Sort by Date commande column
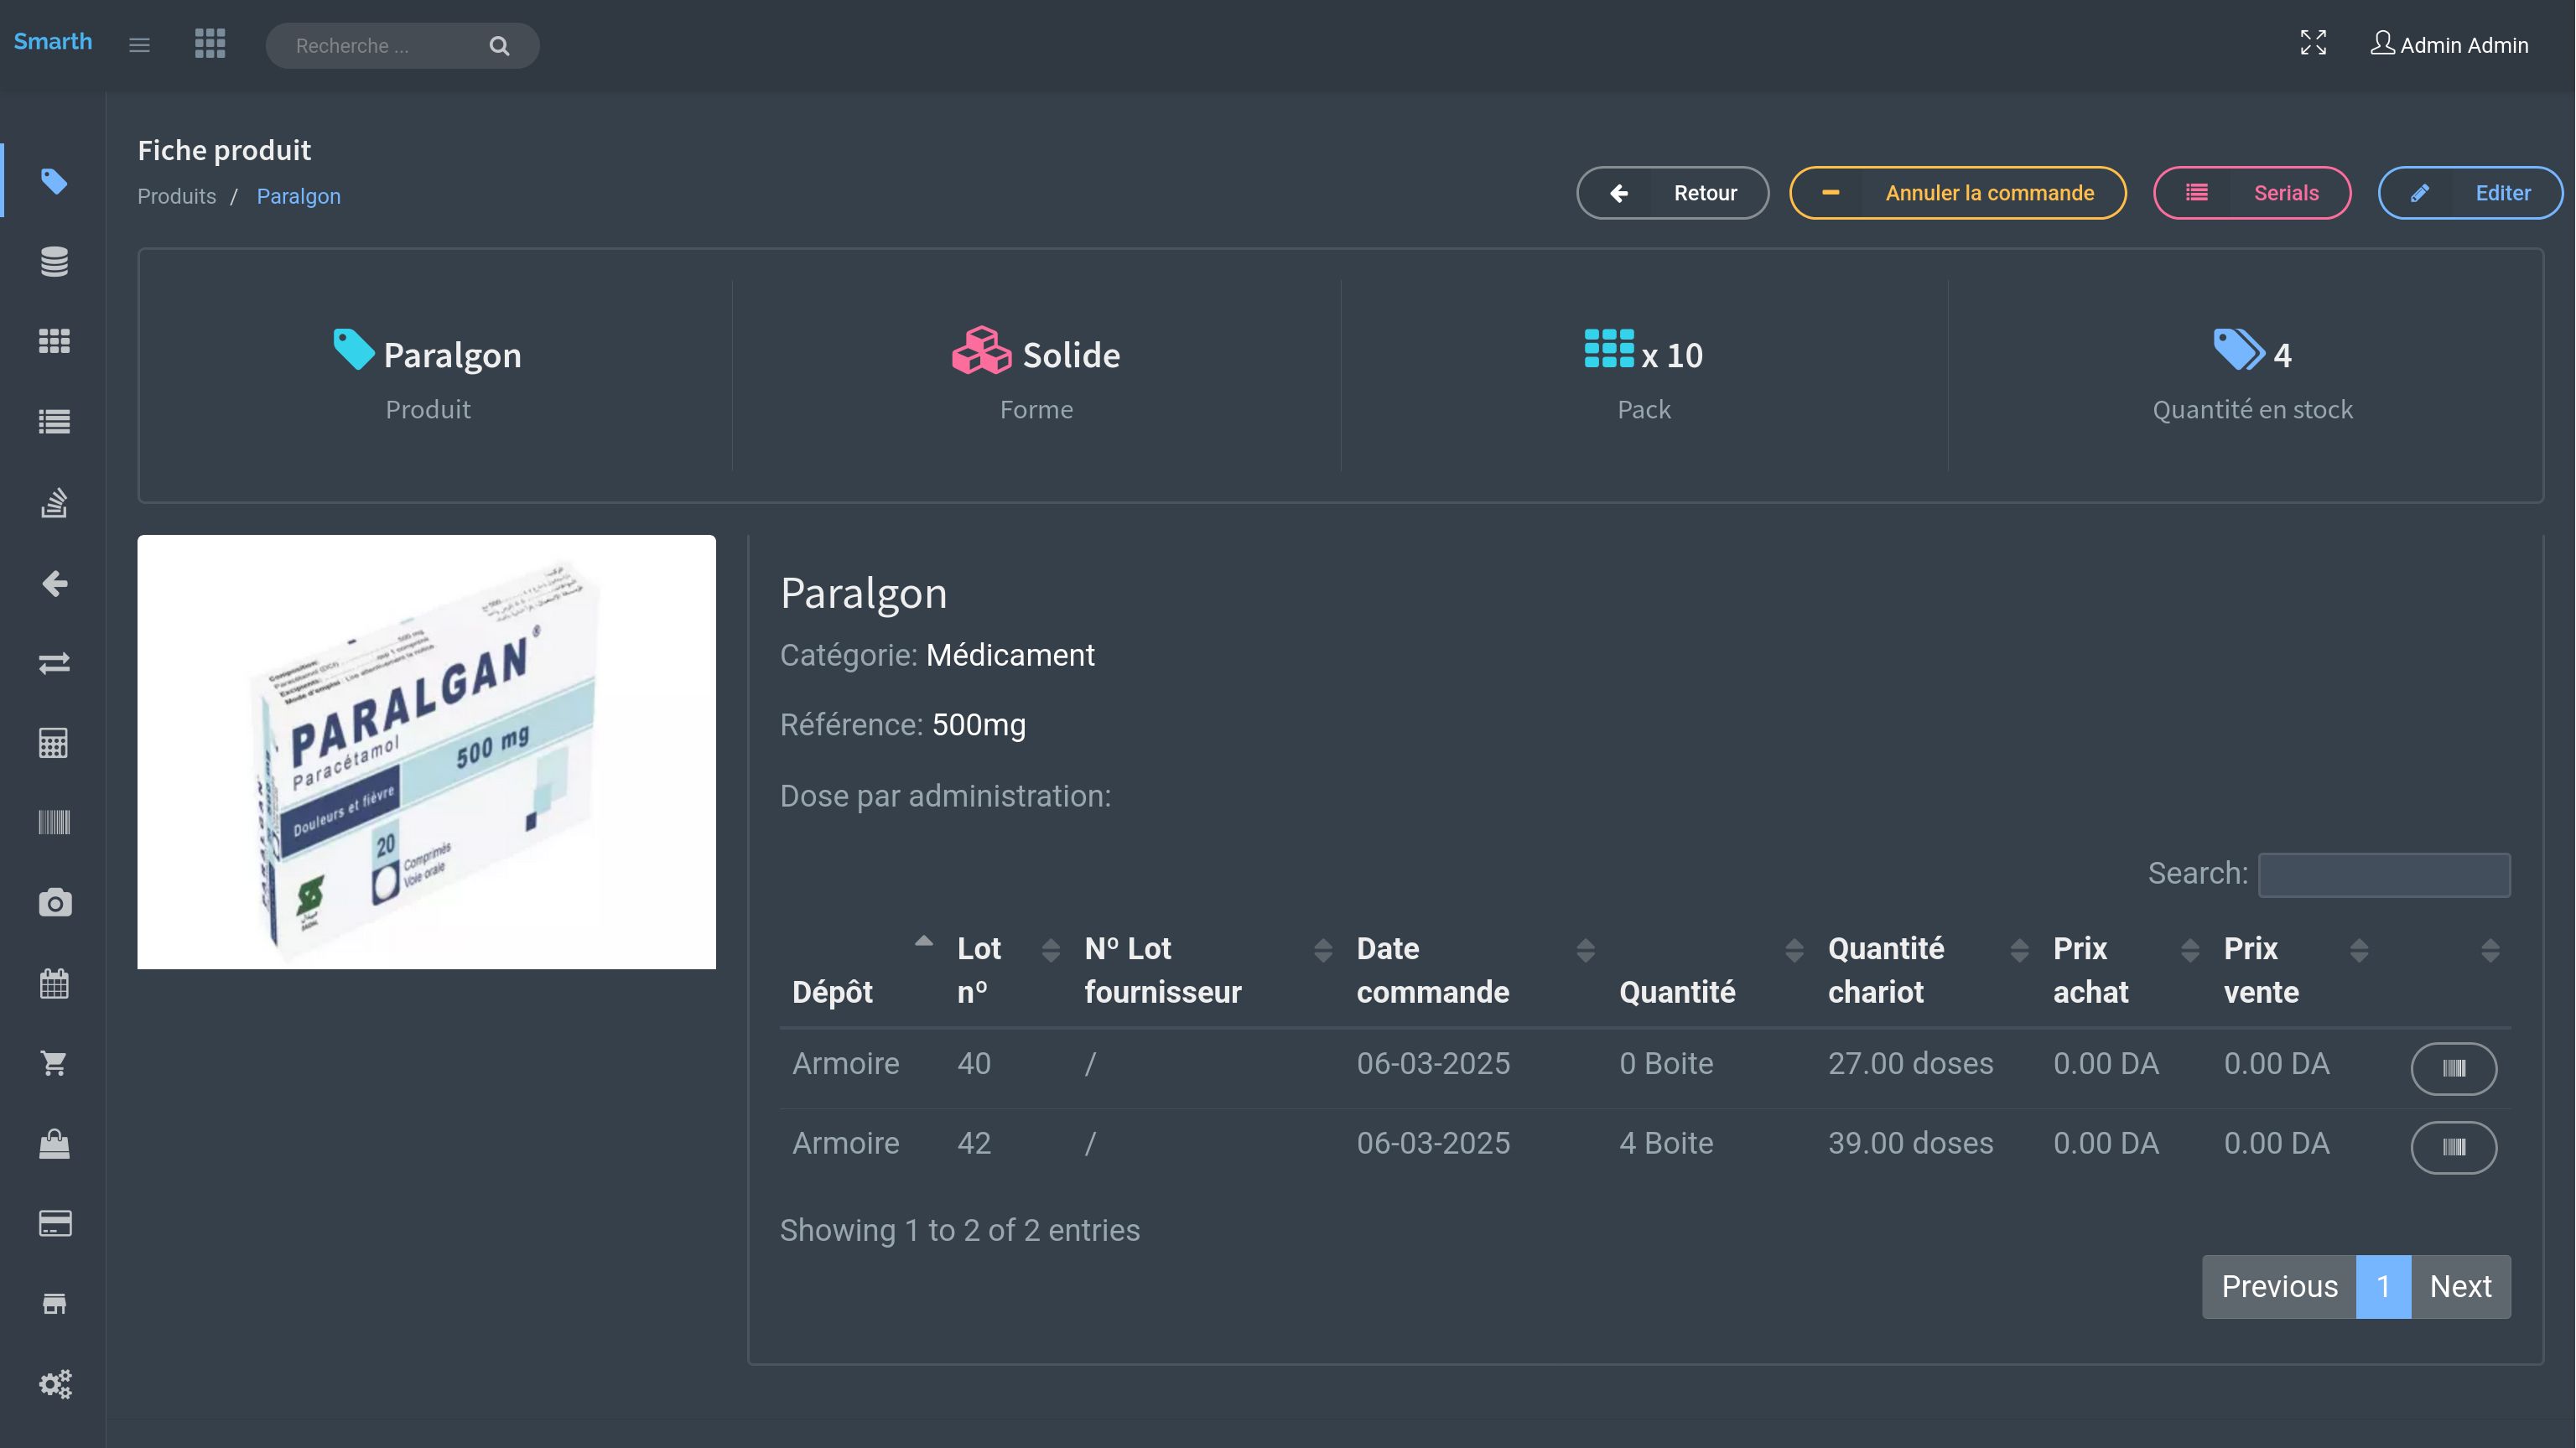The image size is (2576, 1448). click(x=1475, y=970)
